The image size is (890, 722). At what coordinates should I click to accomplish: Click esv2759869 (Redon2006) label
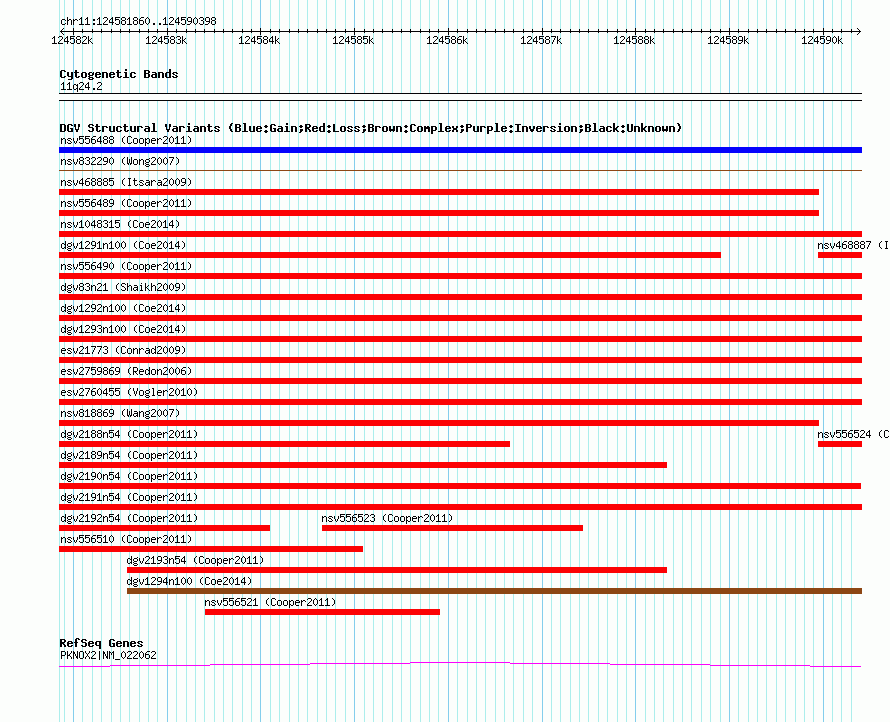(126, 371)
